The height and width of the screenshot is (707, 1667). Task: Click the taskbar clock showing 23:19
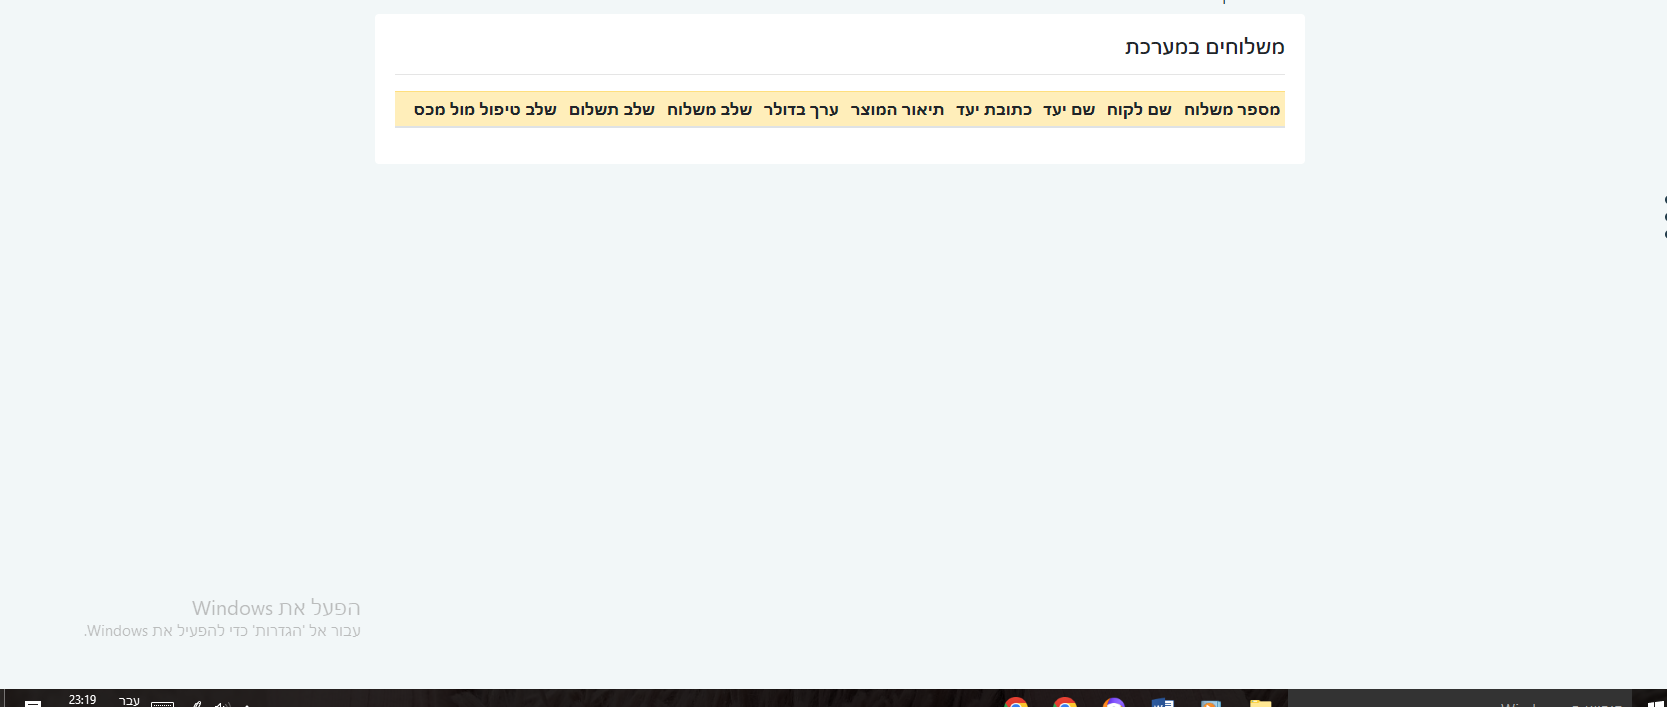click(x=82, y=700)
